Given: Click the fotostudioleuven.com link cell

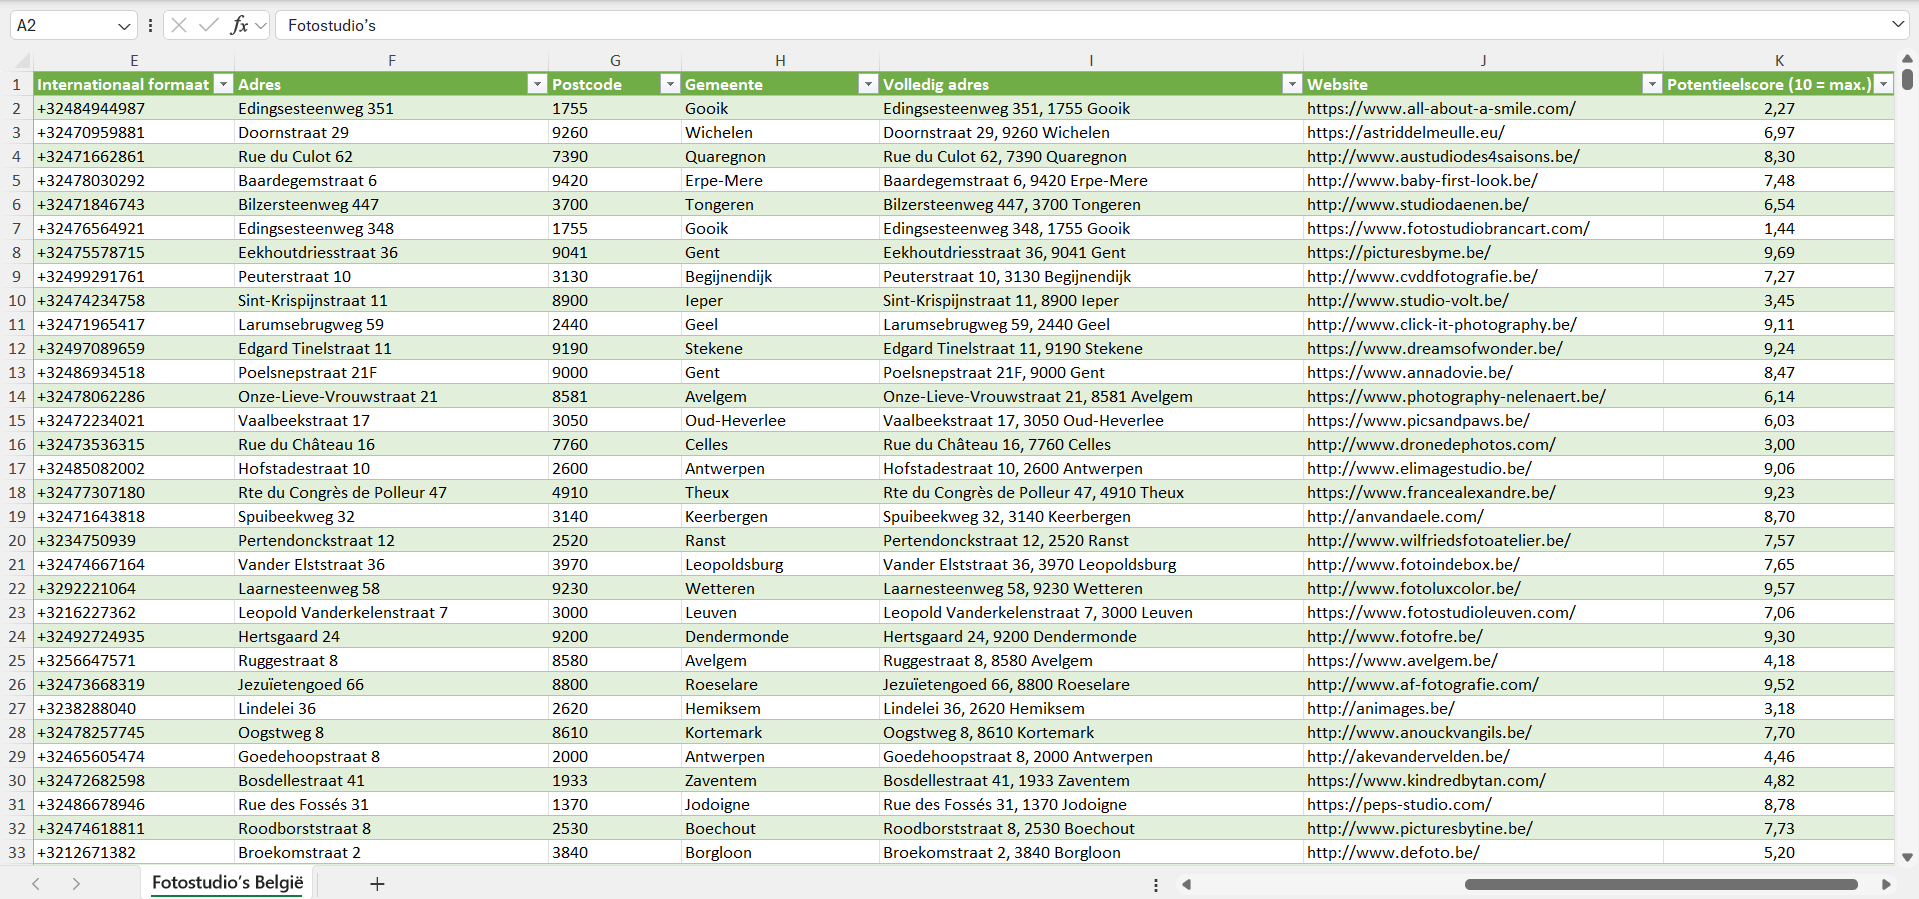Looking at the screenshot, I should point(1440,613).
